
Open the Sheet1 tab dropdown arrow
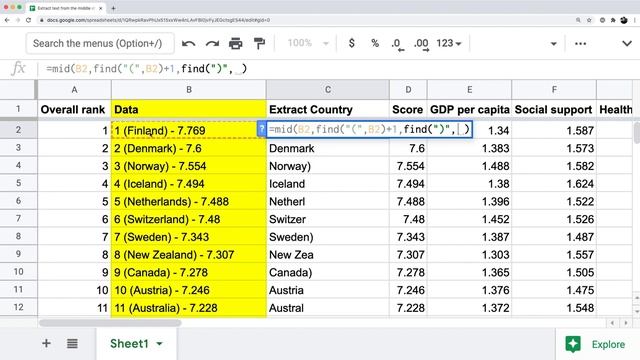(160, 344)
